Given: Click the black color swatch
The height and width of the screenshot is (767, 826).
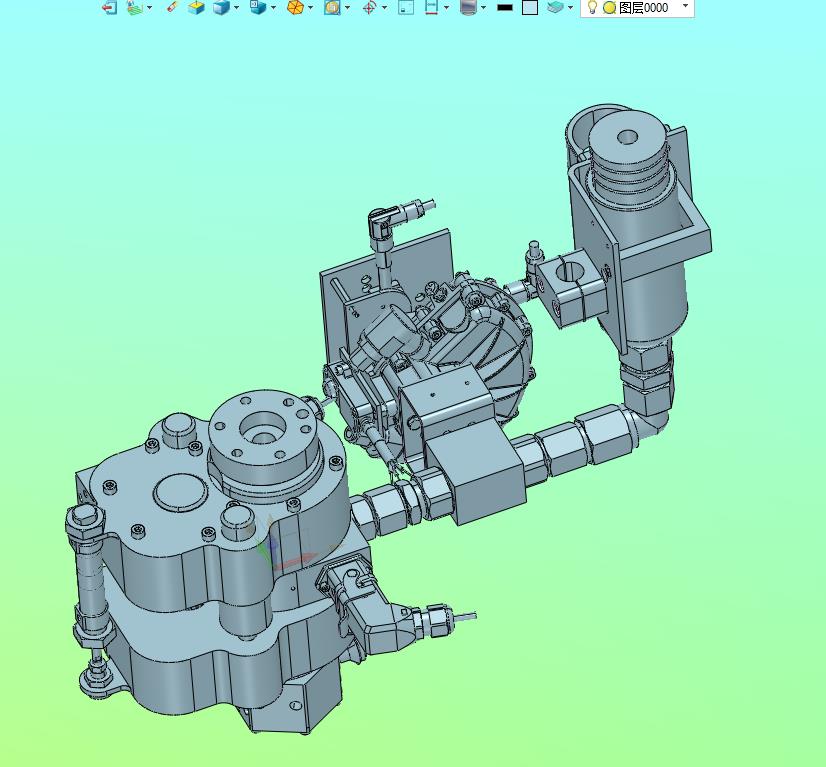Looking at the screenshot, I should [x=505, y=7].
